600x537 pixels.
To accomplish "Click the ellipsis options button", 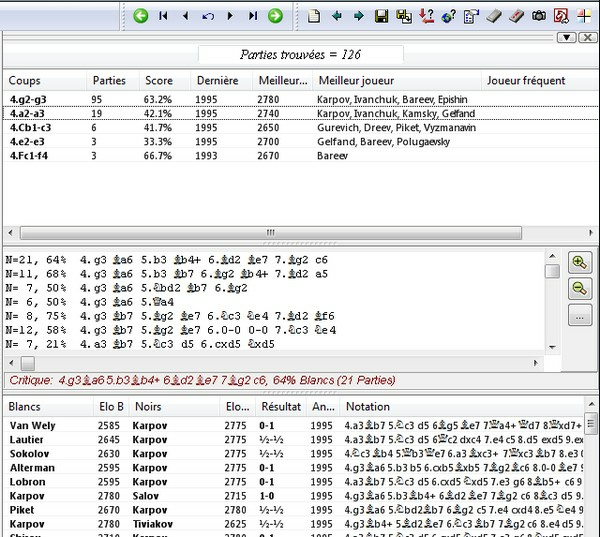I will 579,316.
